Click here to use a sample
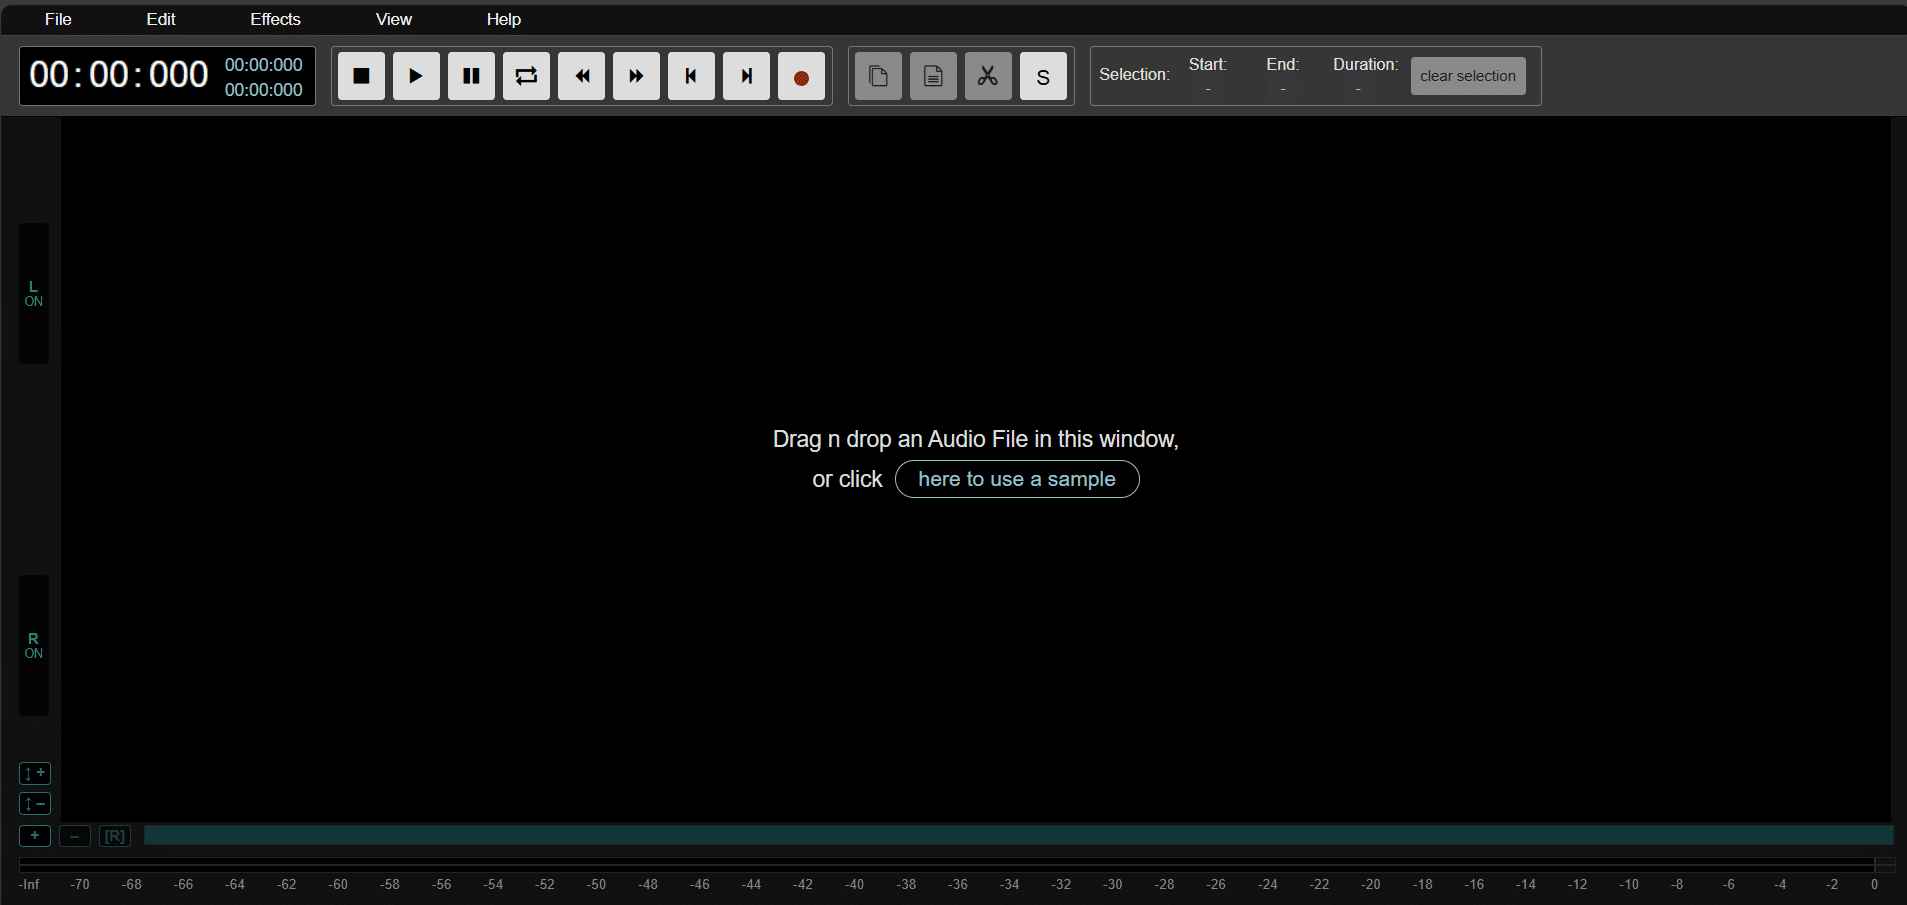This screenshot has height=905, width=1907. [x=1016, y=479]
